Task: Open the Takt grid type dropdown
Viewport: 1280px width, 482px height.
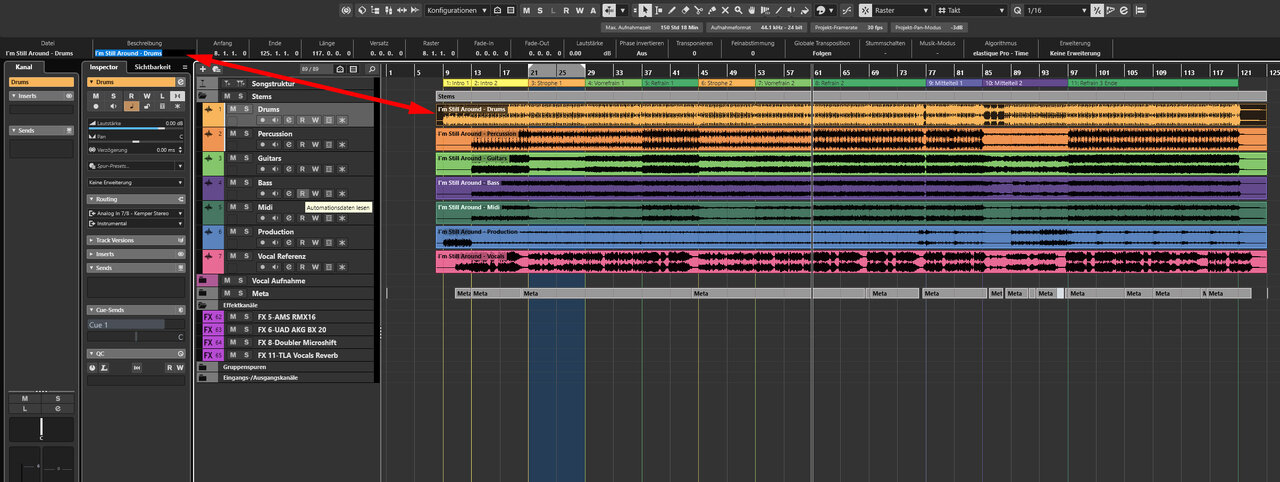Action: 971,10
